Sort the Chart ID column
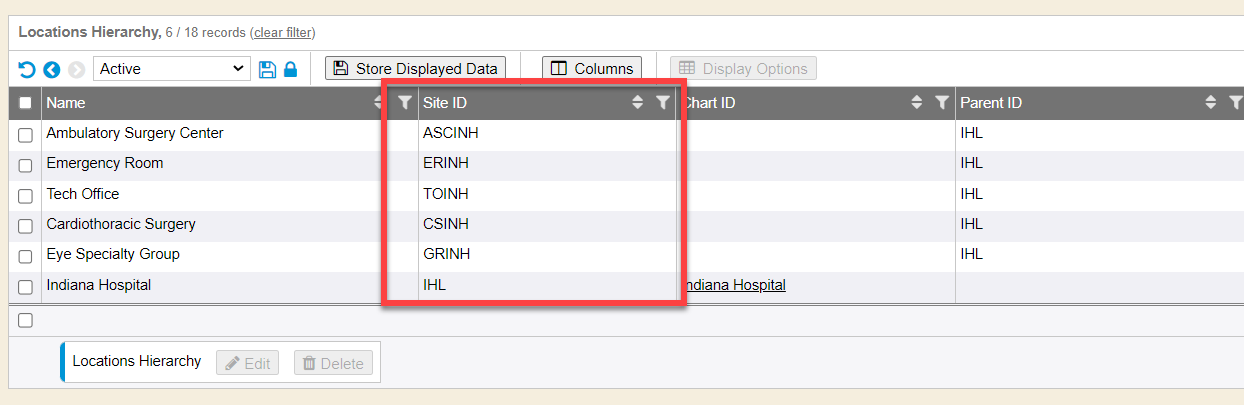Viewport: 1244px width, 405px height. coord(916,102)
